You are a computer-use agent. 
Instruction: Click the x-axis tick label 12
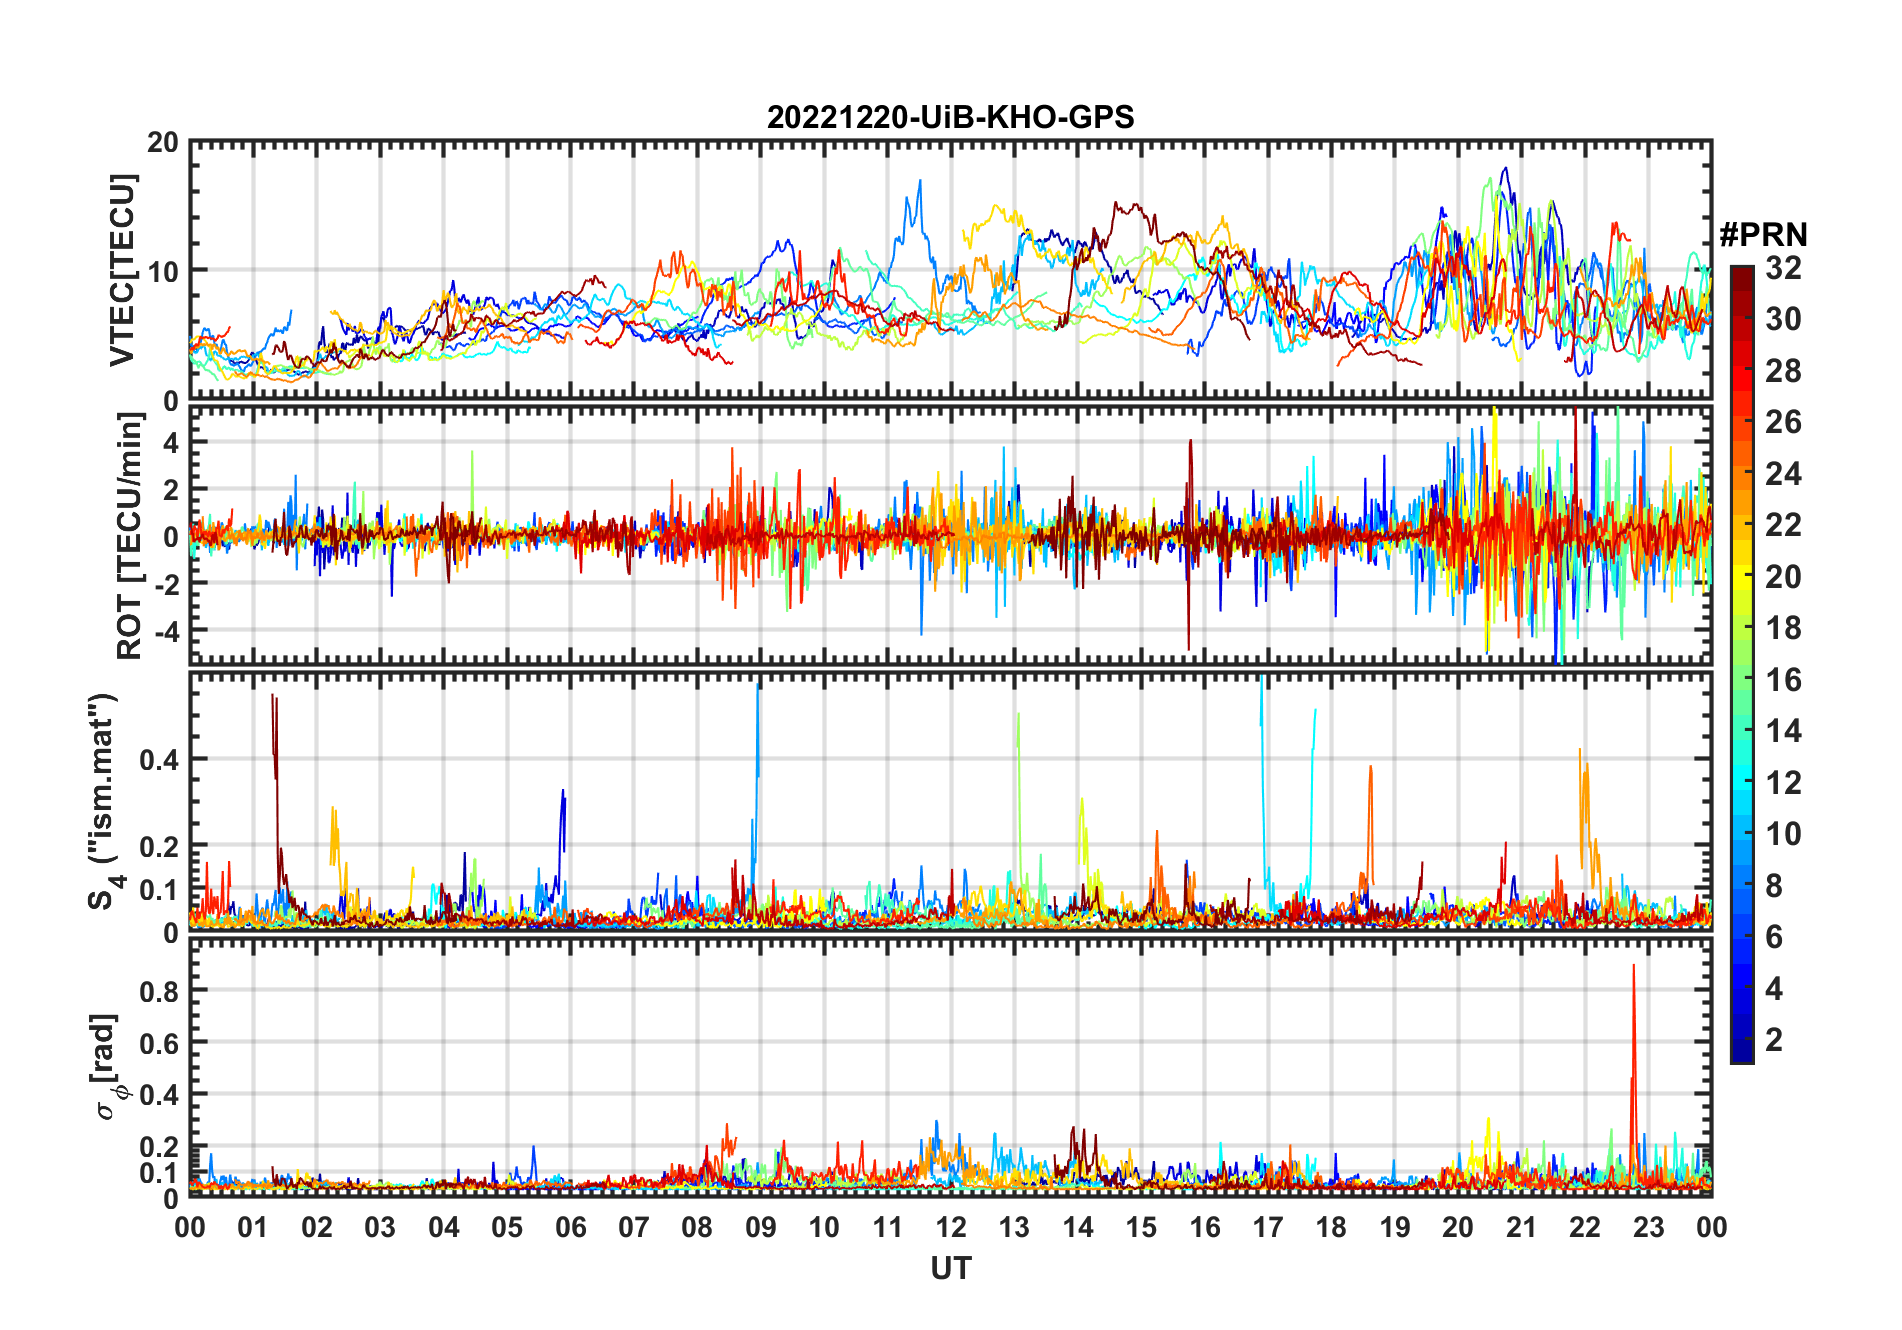click(x=950, y=1227)
